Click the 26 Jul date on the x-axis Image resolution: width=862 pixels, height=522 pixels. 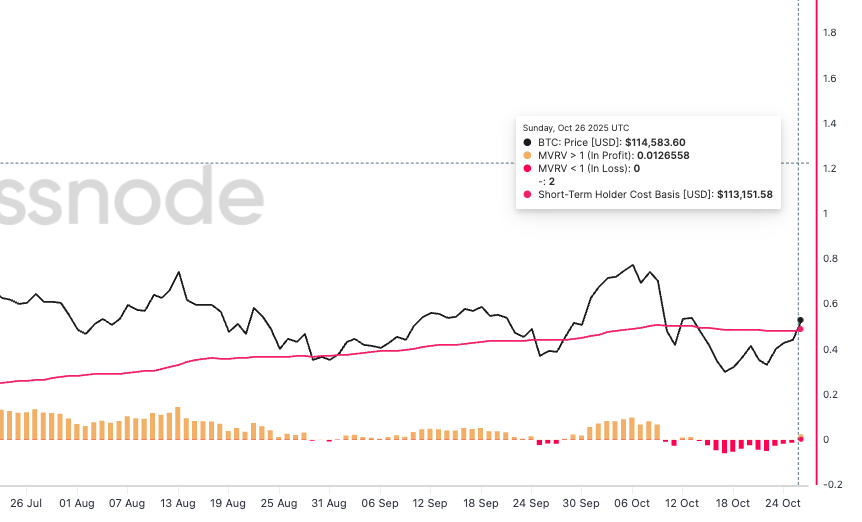click(x=26, y=503)
